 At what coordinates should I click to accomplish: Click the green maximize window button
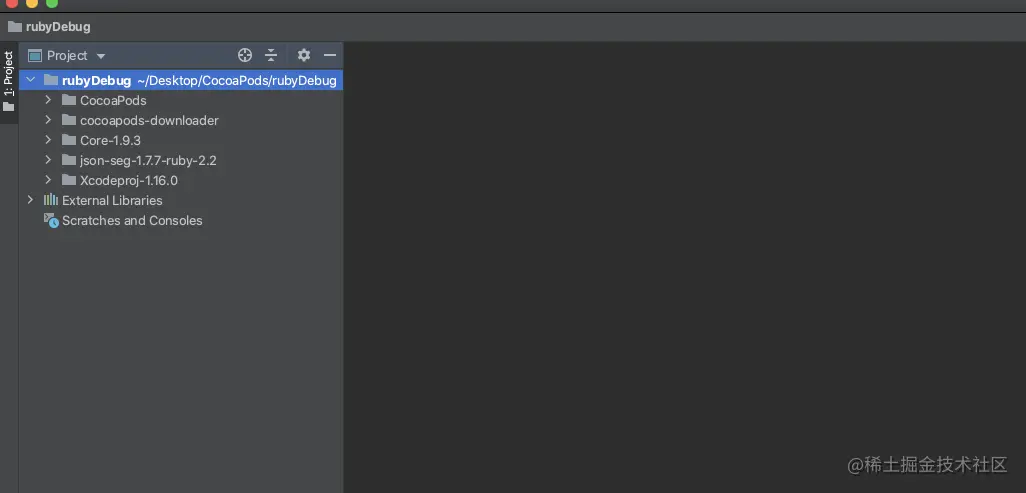52,3
